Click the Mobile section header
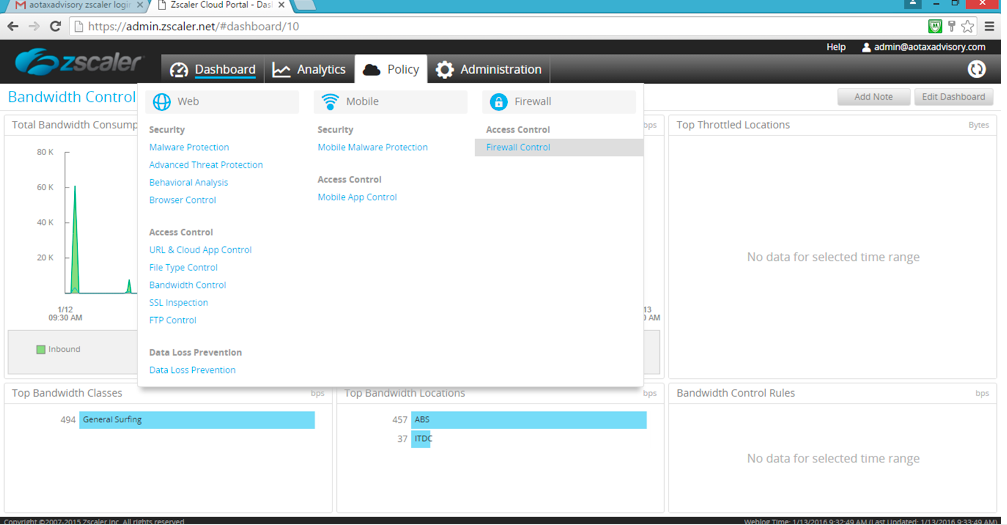The height and width of the screenshot is (525, 1007). [390, 102]
